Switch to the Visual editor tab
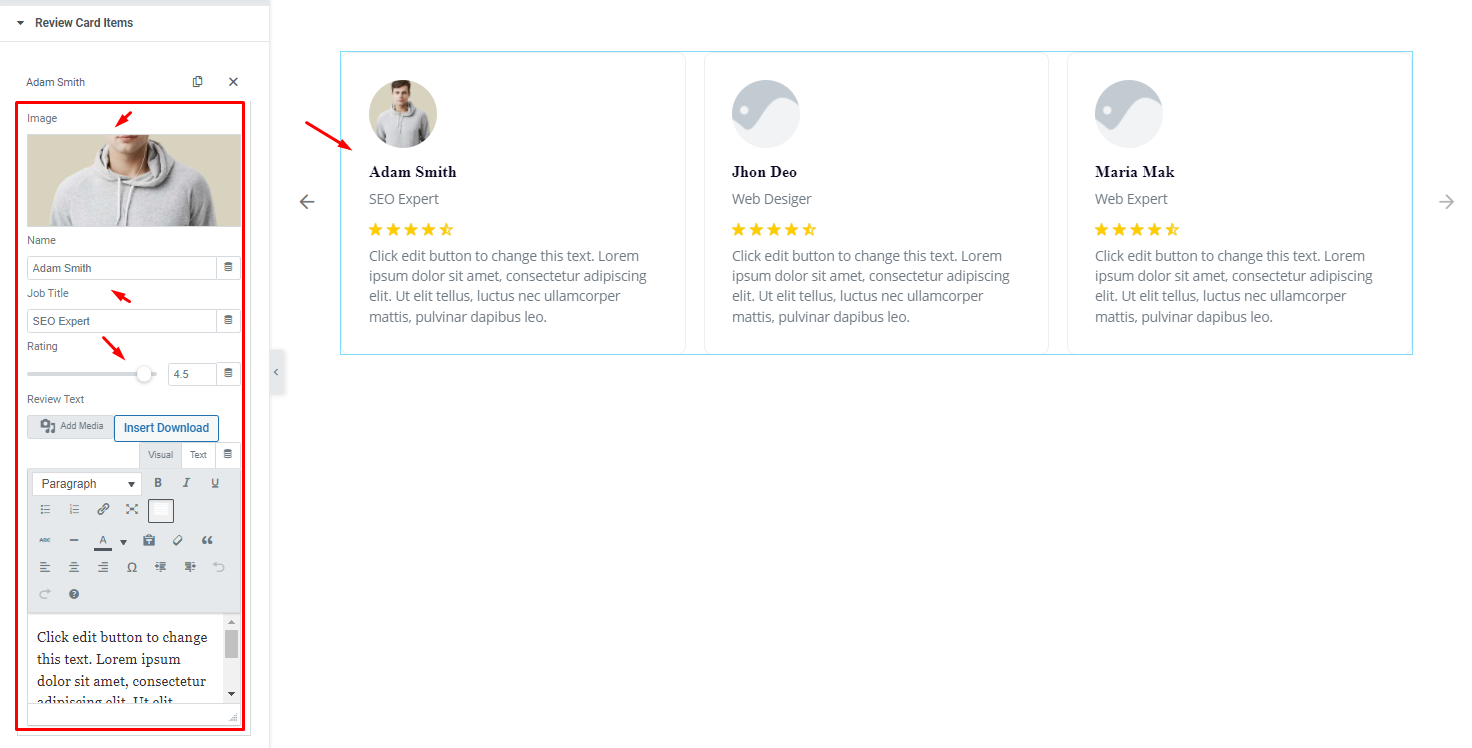1472x748 pixels. coord(160,455)
